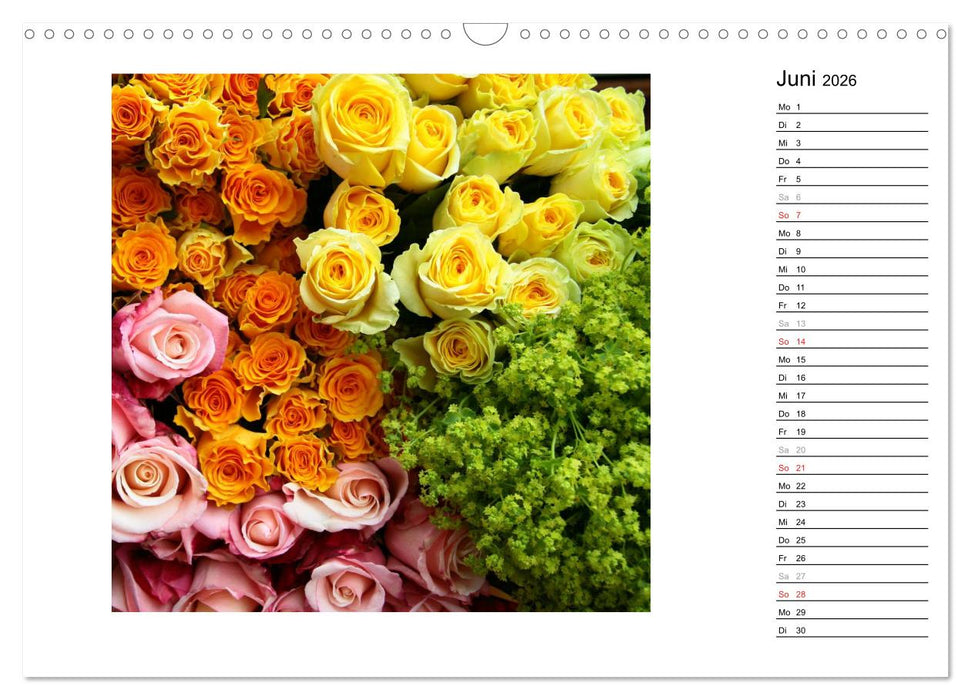Select the Do 18 planner line
The image size is (971, 700).
(850, 413)
